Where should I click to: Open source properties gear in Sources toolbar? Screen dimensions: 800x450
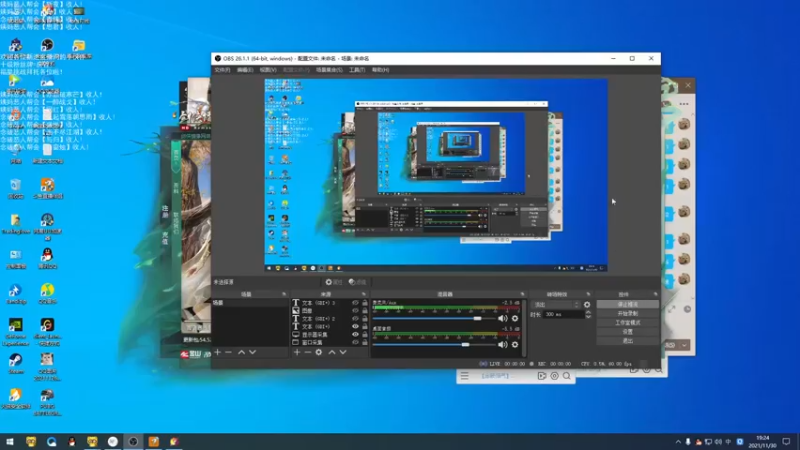tap(319, 352)
